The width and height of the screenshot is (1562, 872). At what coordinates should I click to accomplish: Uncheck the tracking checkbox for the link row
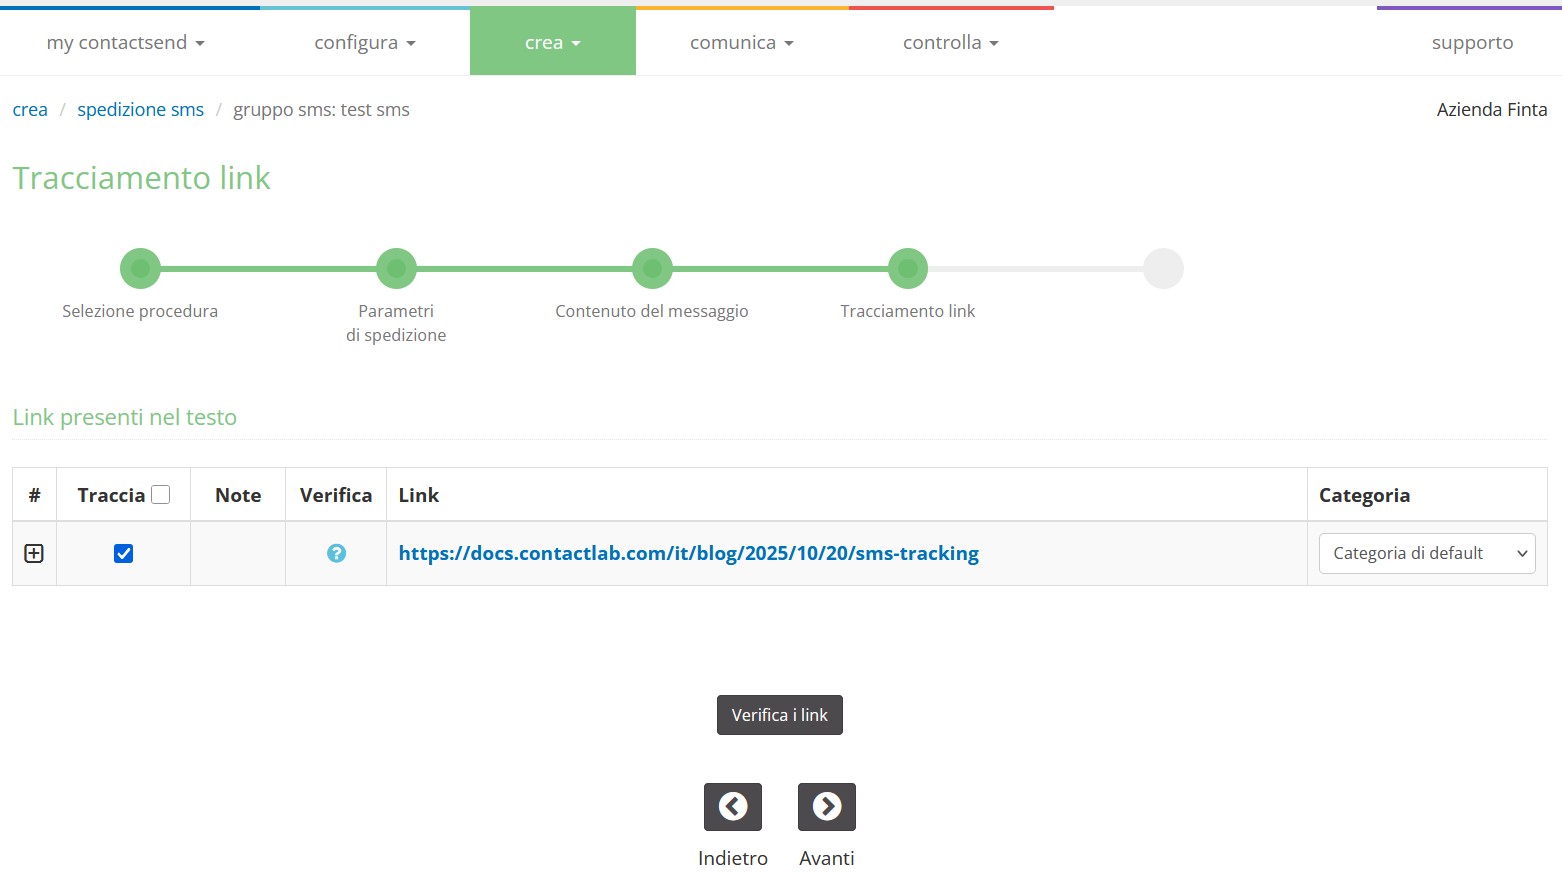123,553
